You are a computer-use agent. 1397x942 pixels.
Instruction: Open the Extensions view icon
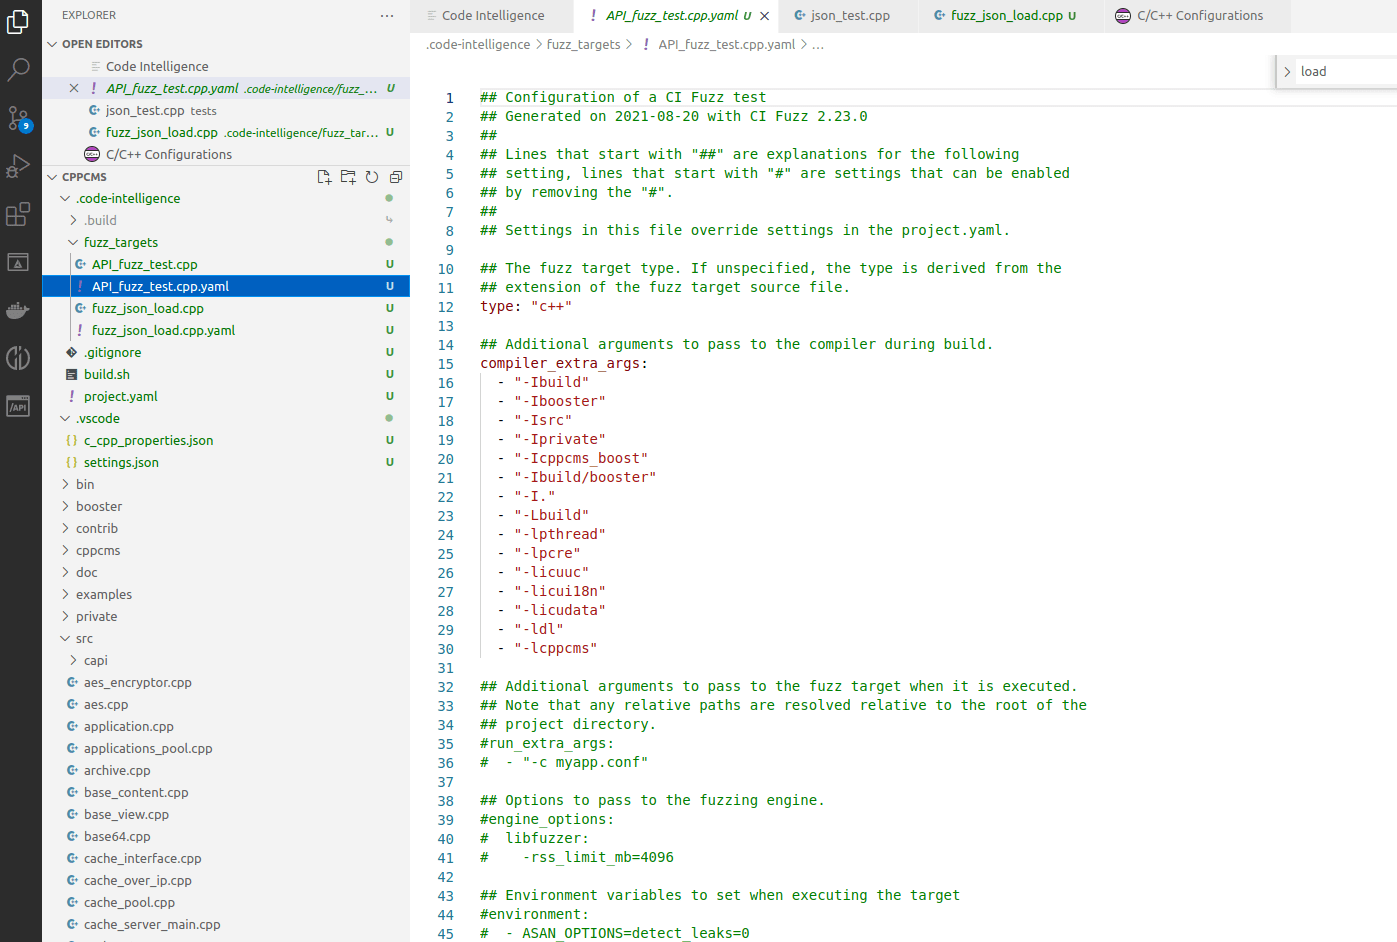click(x=18, y=214)
